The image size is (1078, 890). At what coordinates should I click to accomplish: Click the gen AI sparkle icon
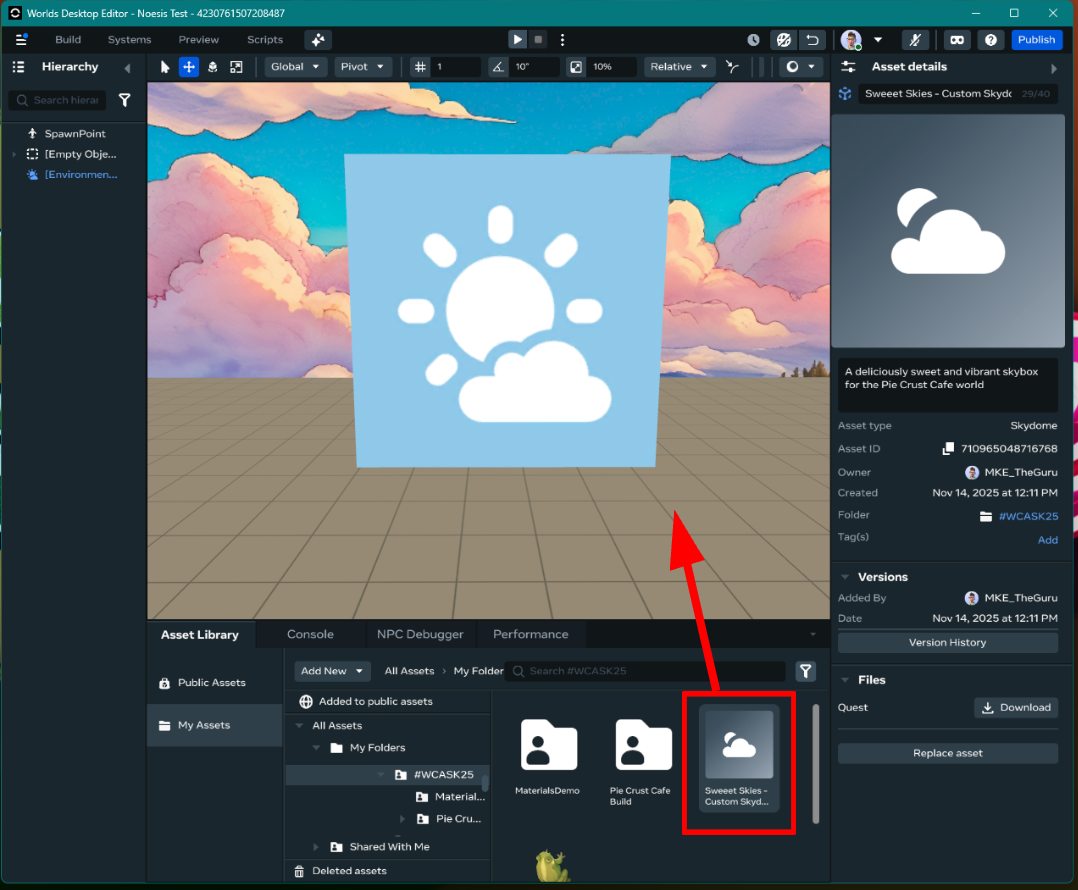(x=318, y=40)
